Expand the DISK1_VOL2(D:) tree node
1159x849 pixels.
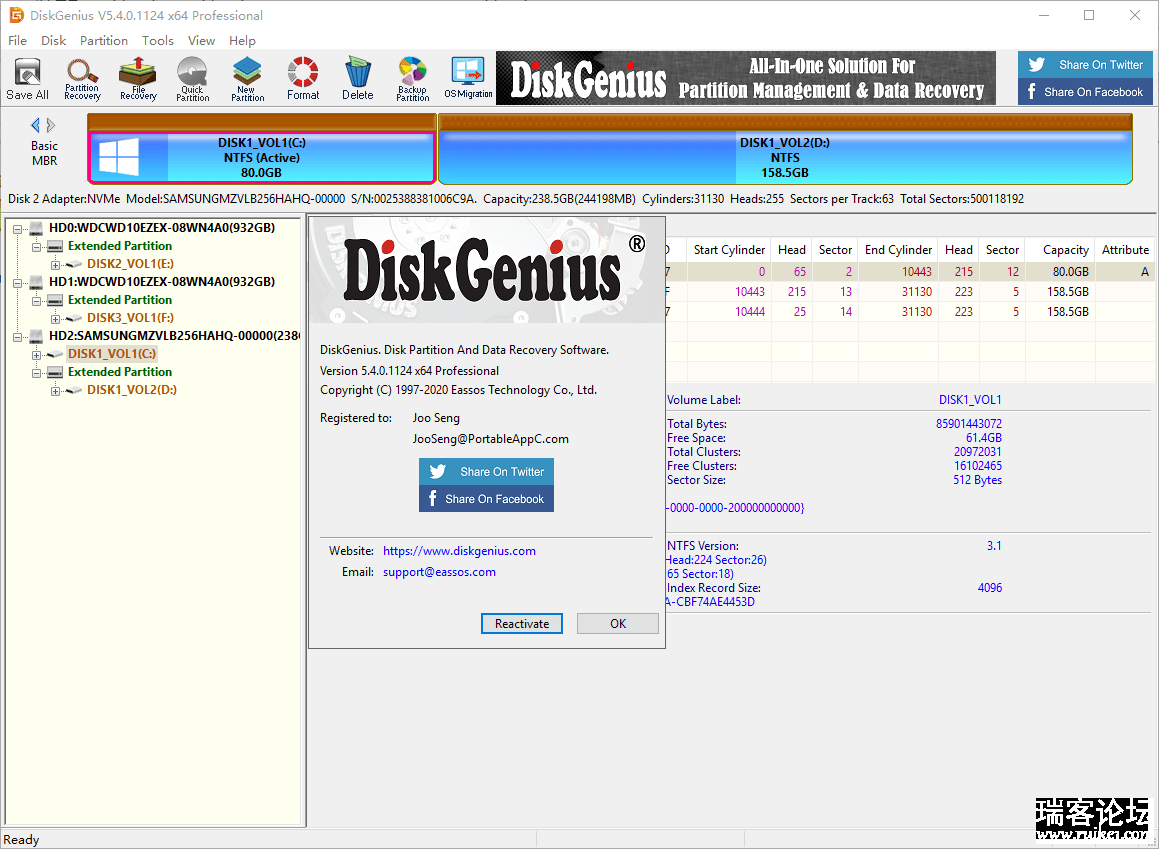(x=55, y=391)
